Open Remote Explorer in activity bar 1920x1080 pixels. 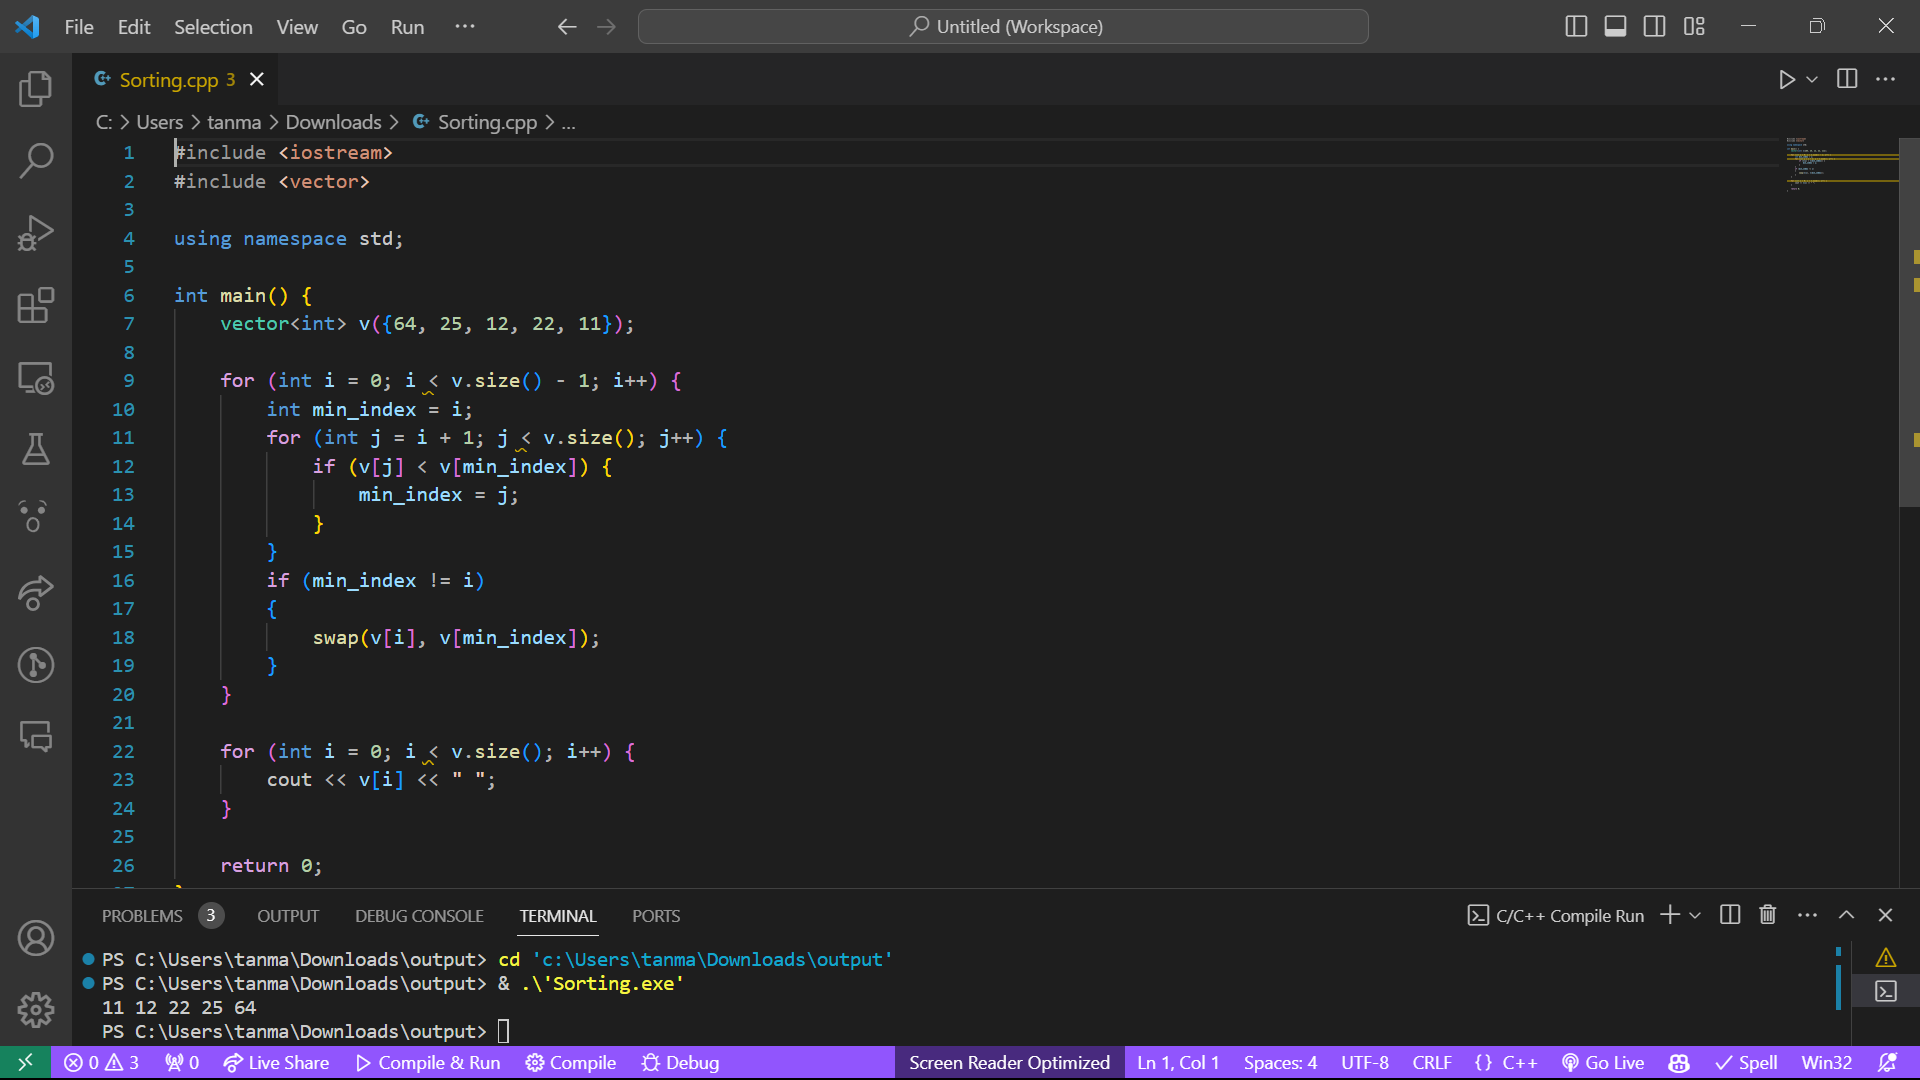tap(36, 378)
